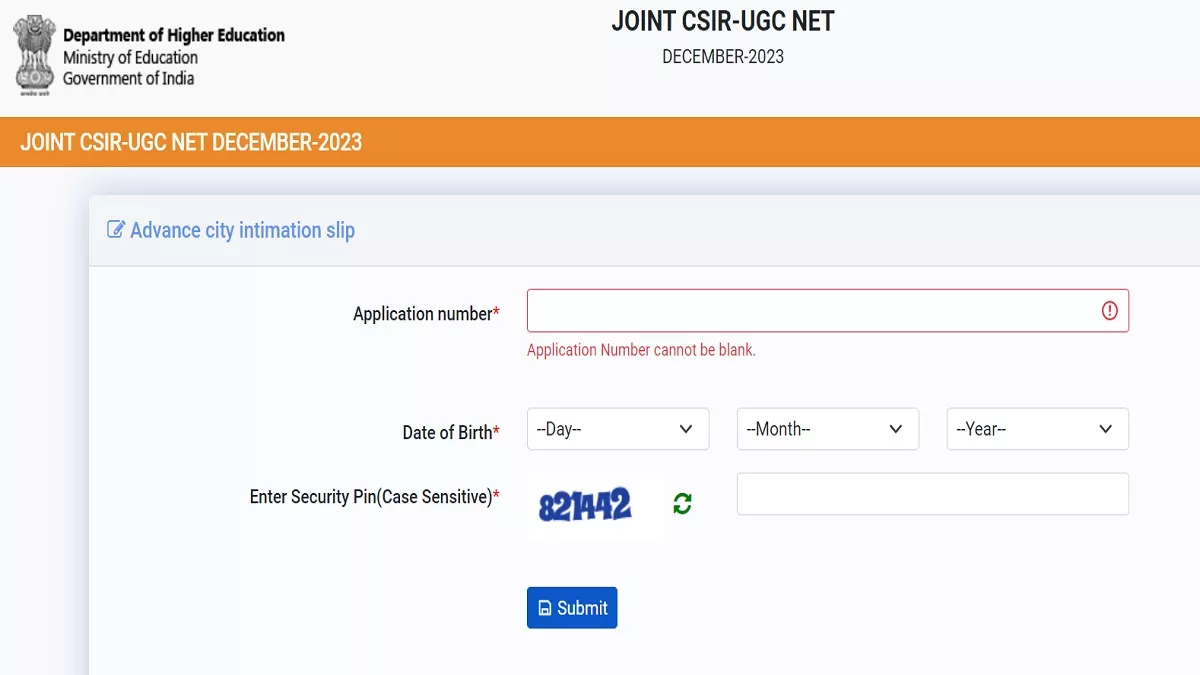Click the Month dropdown chevron arrow
Image resolution: width=1200 pixels, height=675 pixels.
pos(896,429)
